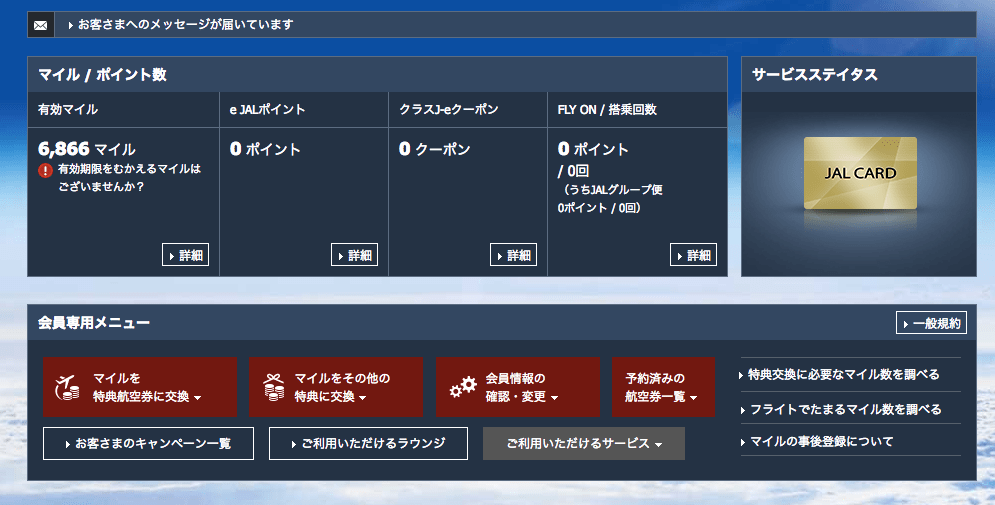Expand 予約済みの航空券一覧 menu
Screen dimensions: 995x505
click(x=663, y=387)
